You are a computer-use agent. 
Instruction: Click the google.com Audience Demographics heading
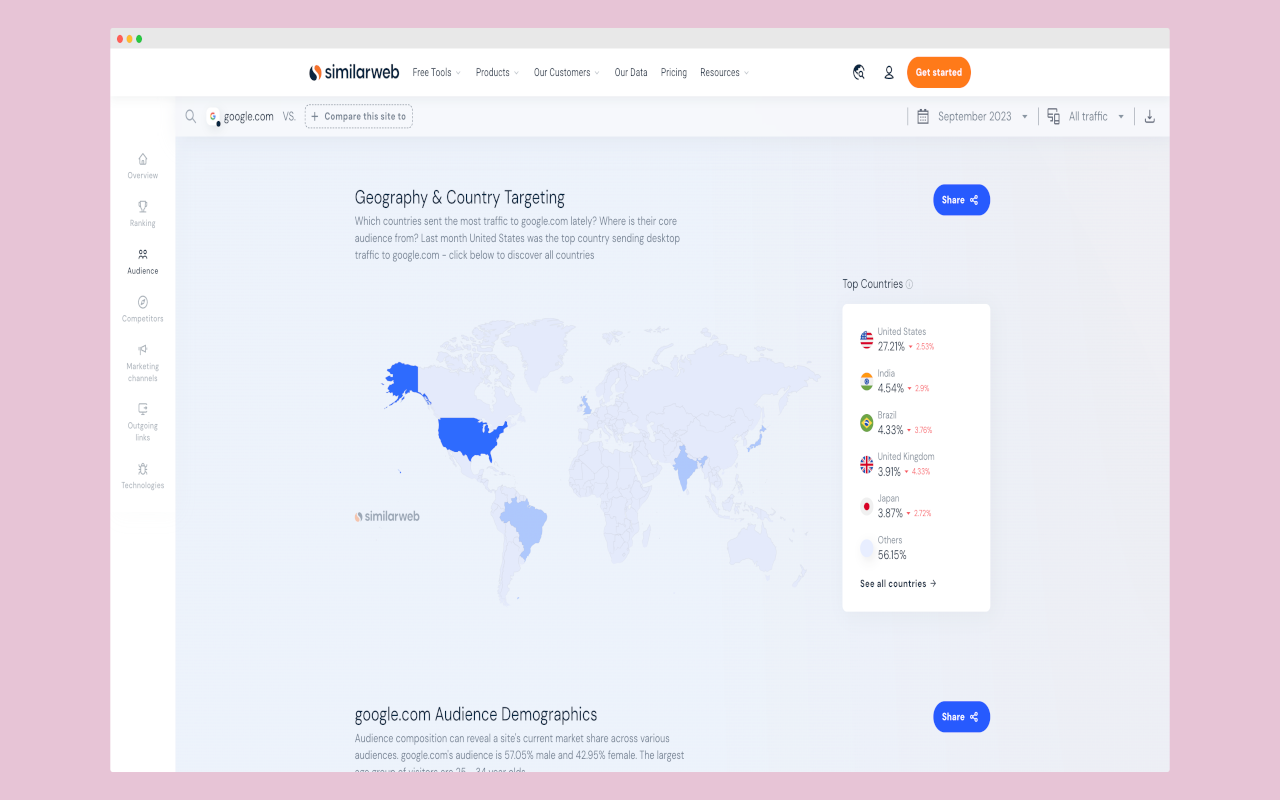[x=476, y=714]
